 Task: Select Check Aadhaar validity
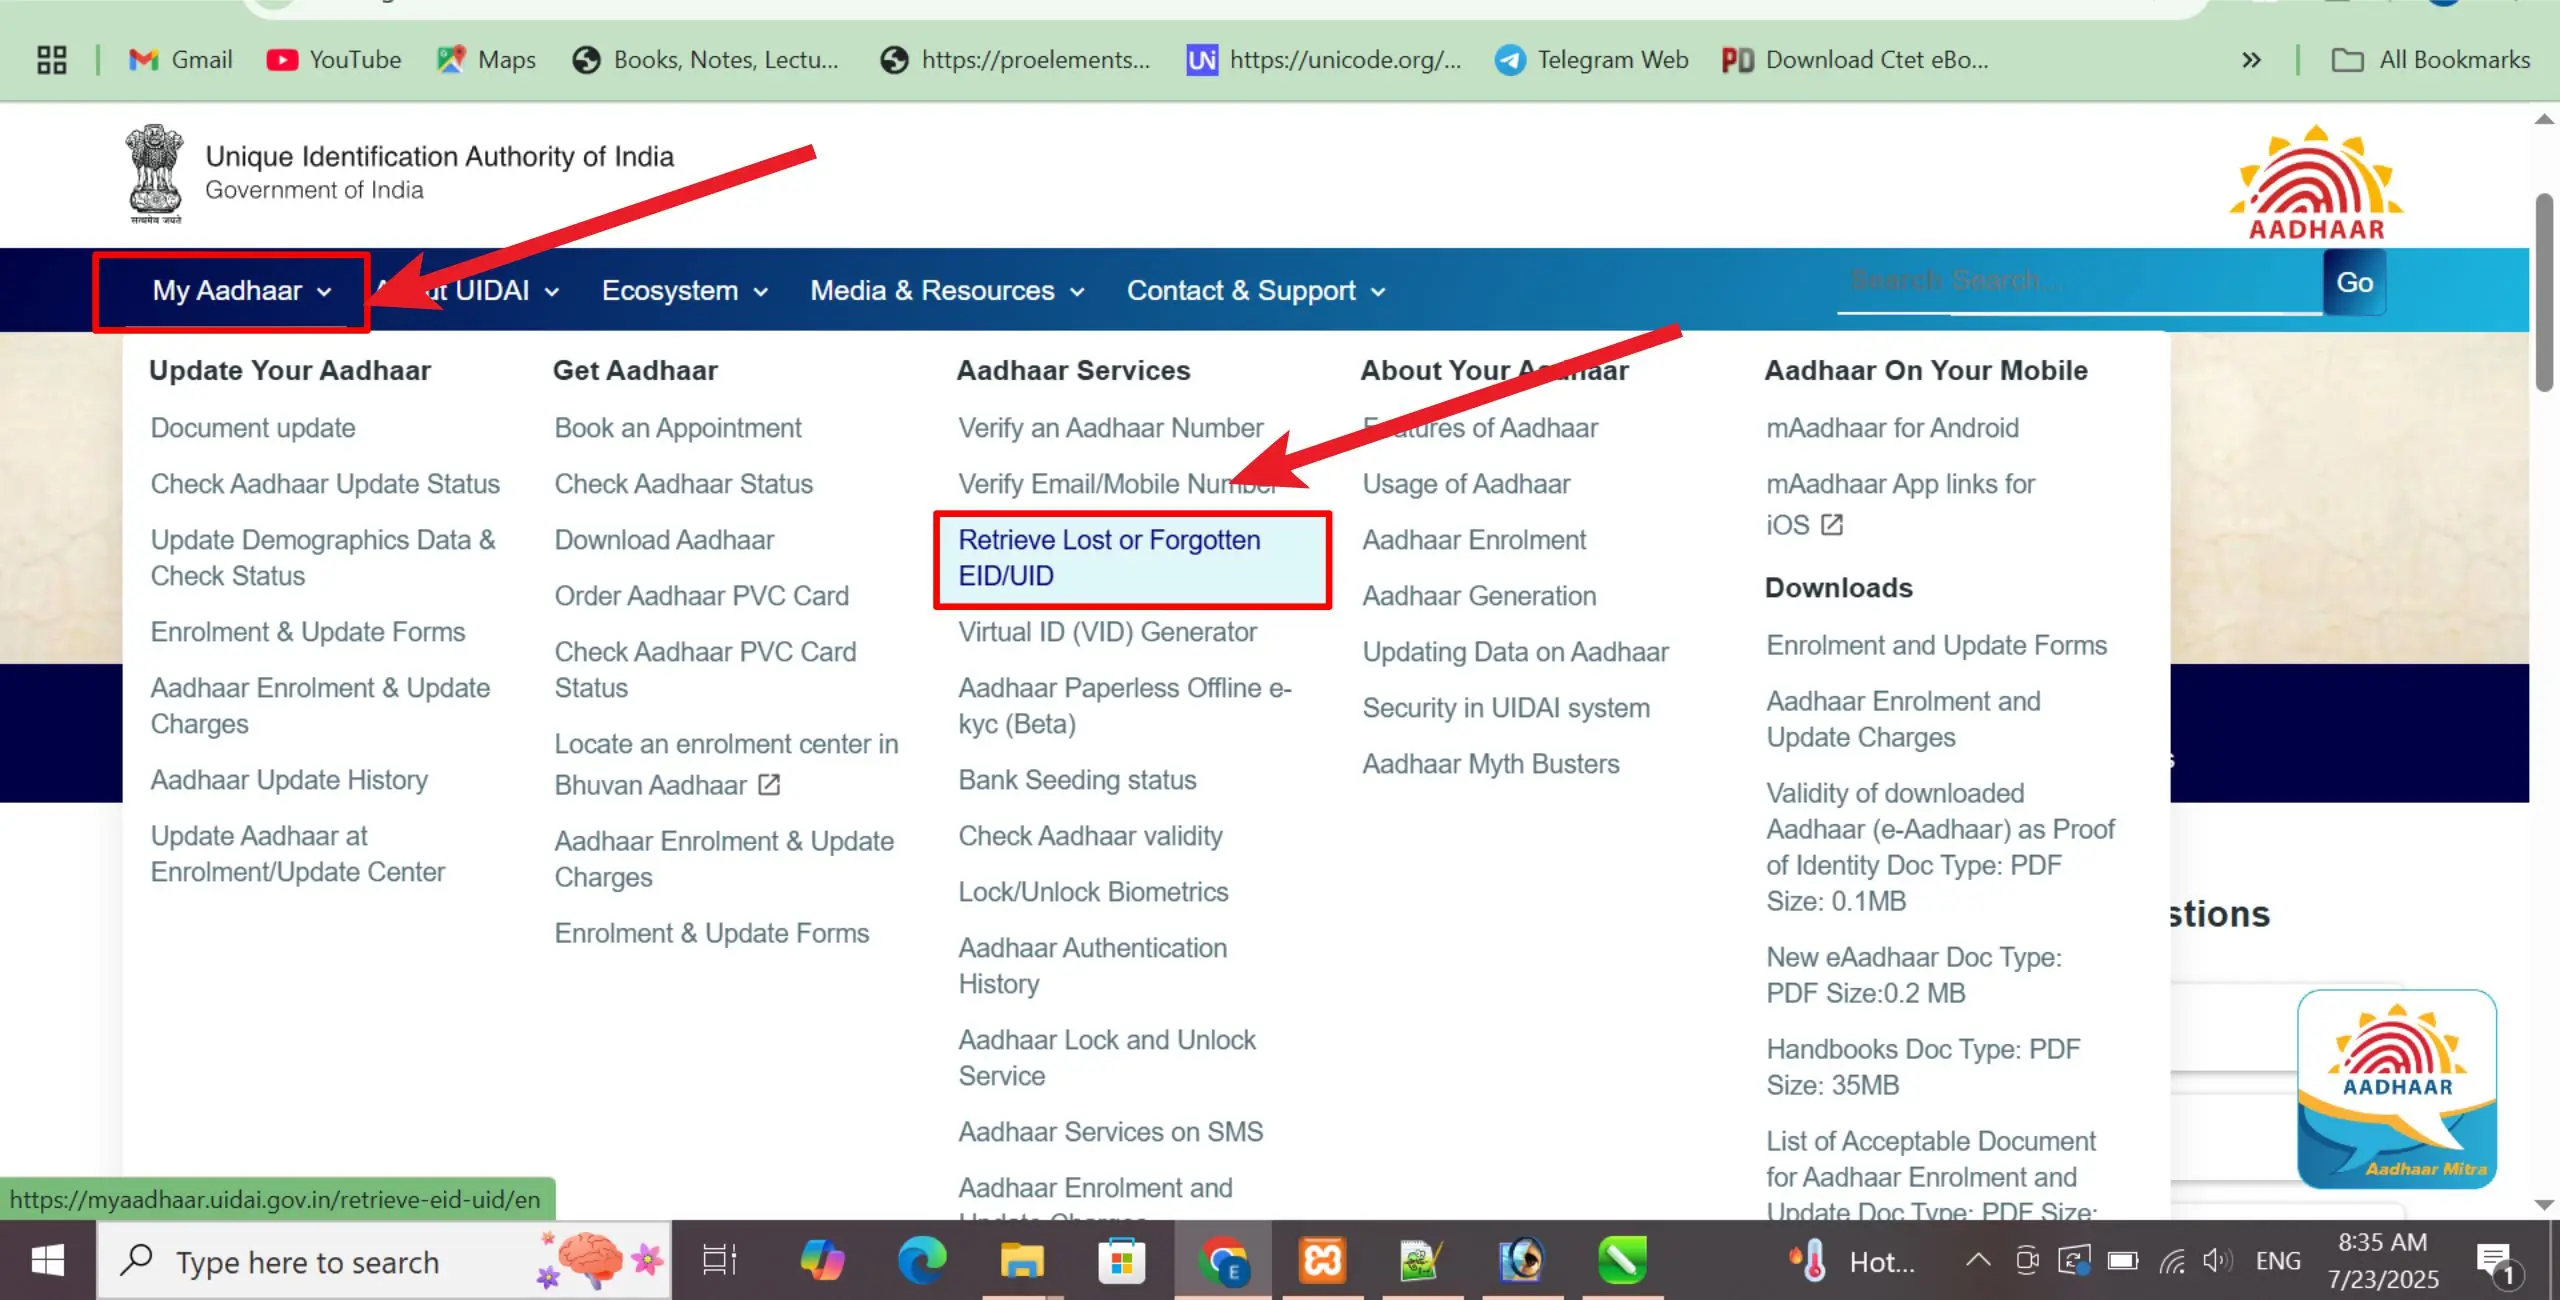1090,836
